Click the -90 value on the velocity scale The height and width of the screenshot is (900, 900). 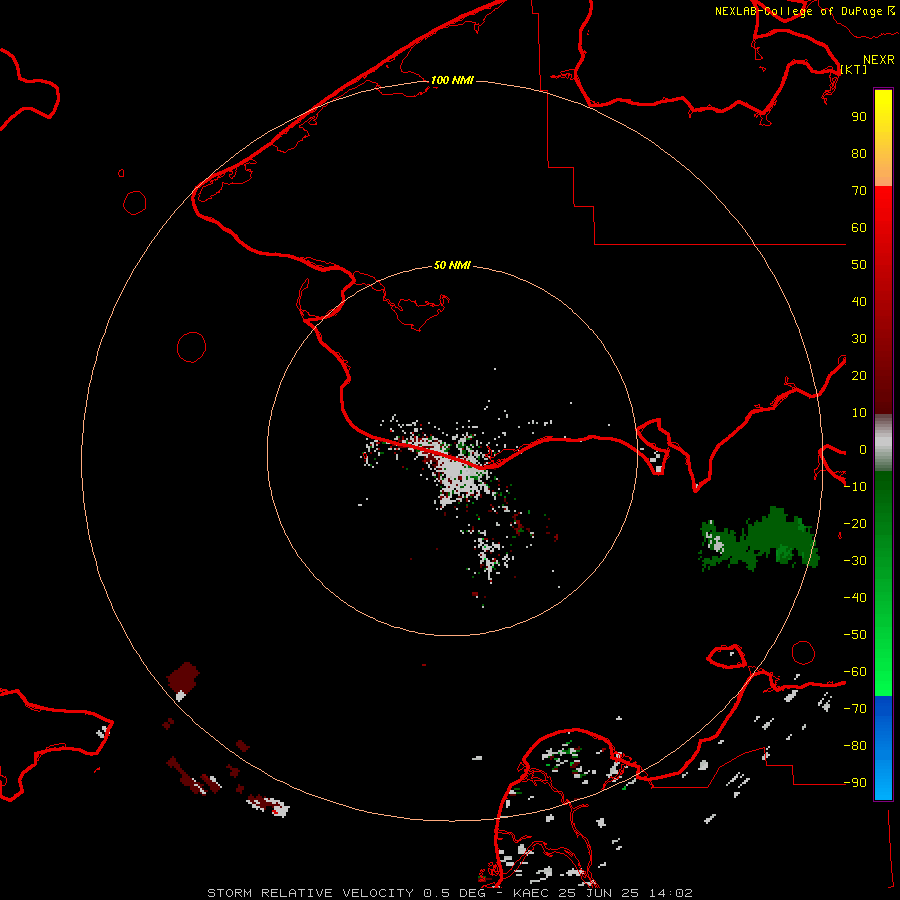coord(855,782)
